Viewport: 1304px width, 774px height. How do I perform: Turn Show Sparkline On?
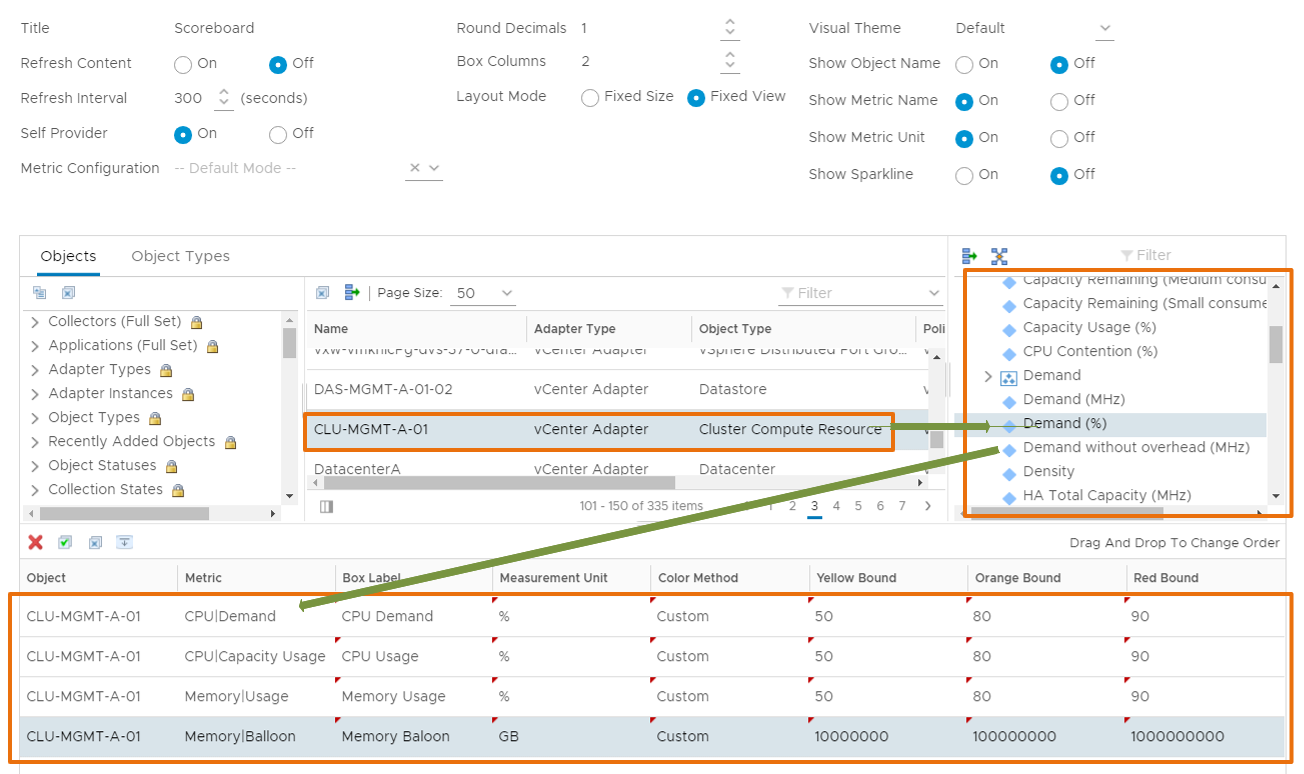point(964,175)
